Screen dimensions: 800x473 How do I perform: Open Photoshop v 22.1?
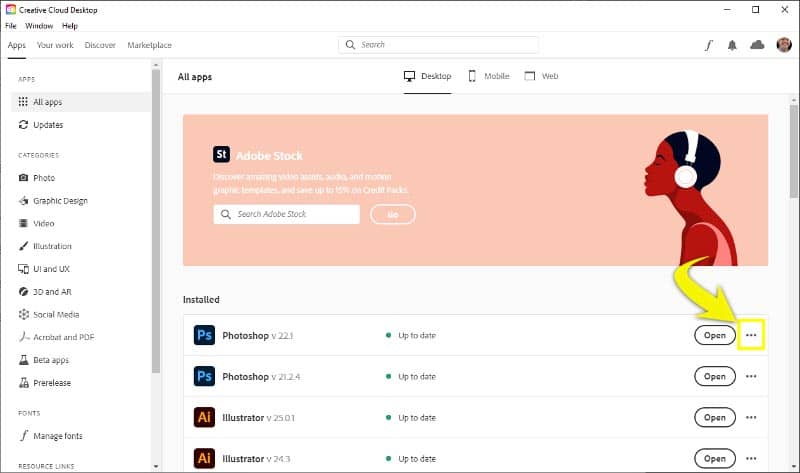point(715,335)
